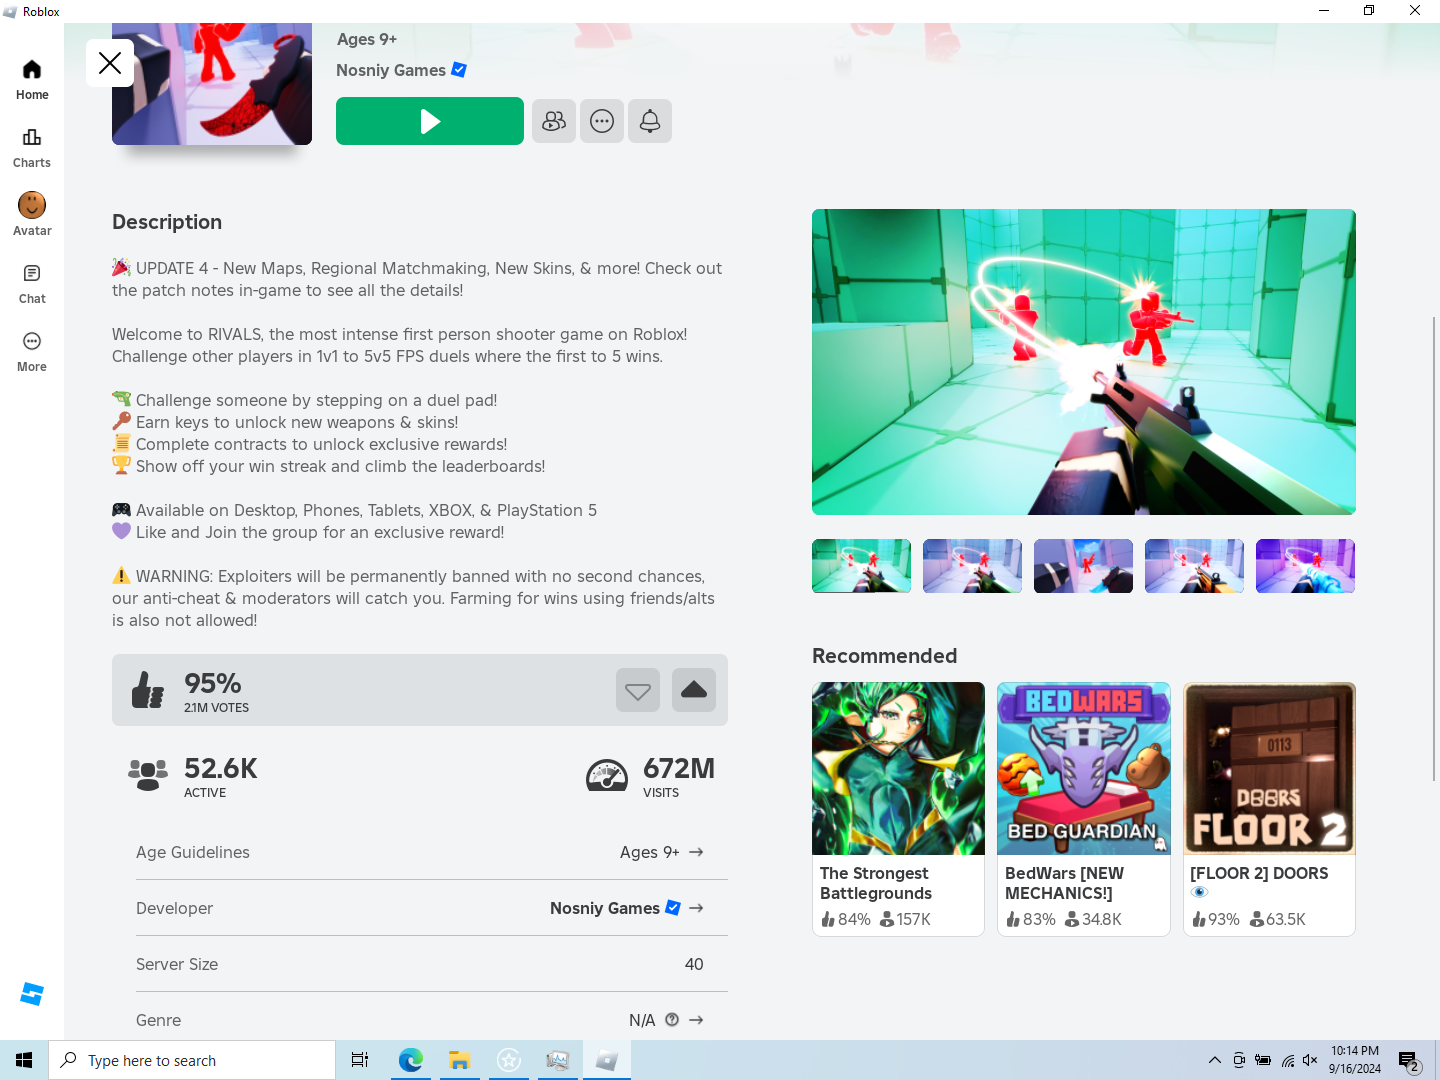
Task: Open Nosniy Games creator link at top
Action: tap(401, 70)
